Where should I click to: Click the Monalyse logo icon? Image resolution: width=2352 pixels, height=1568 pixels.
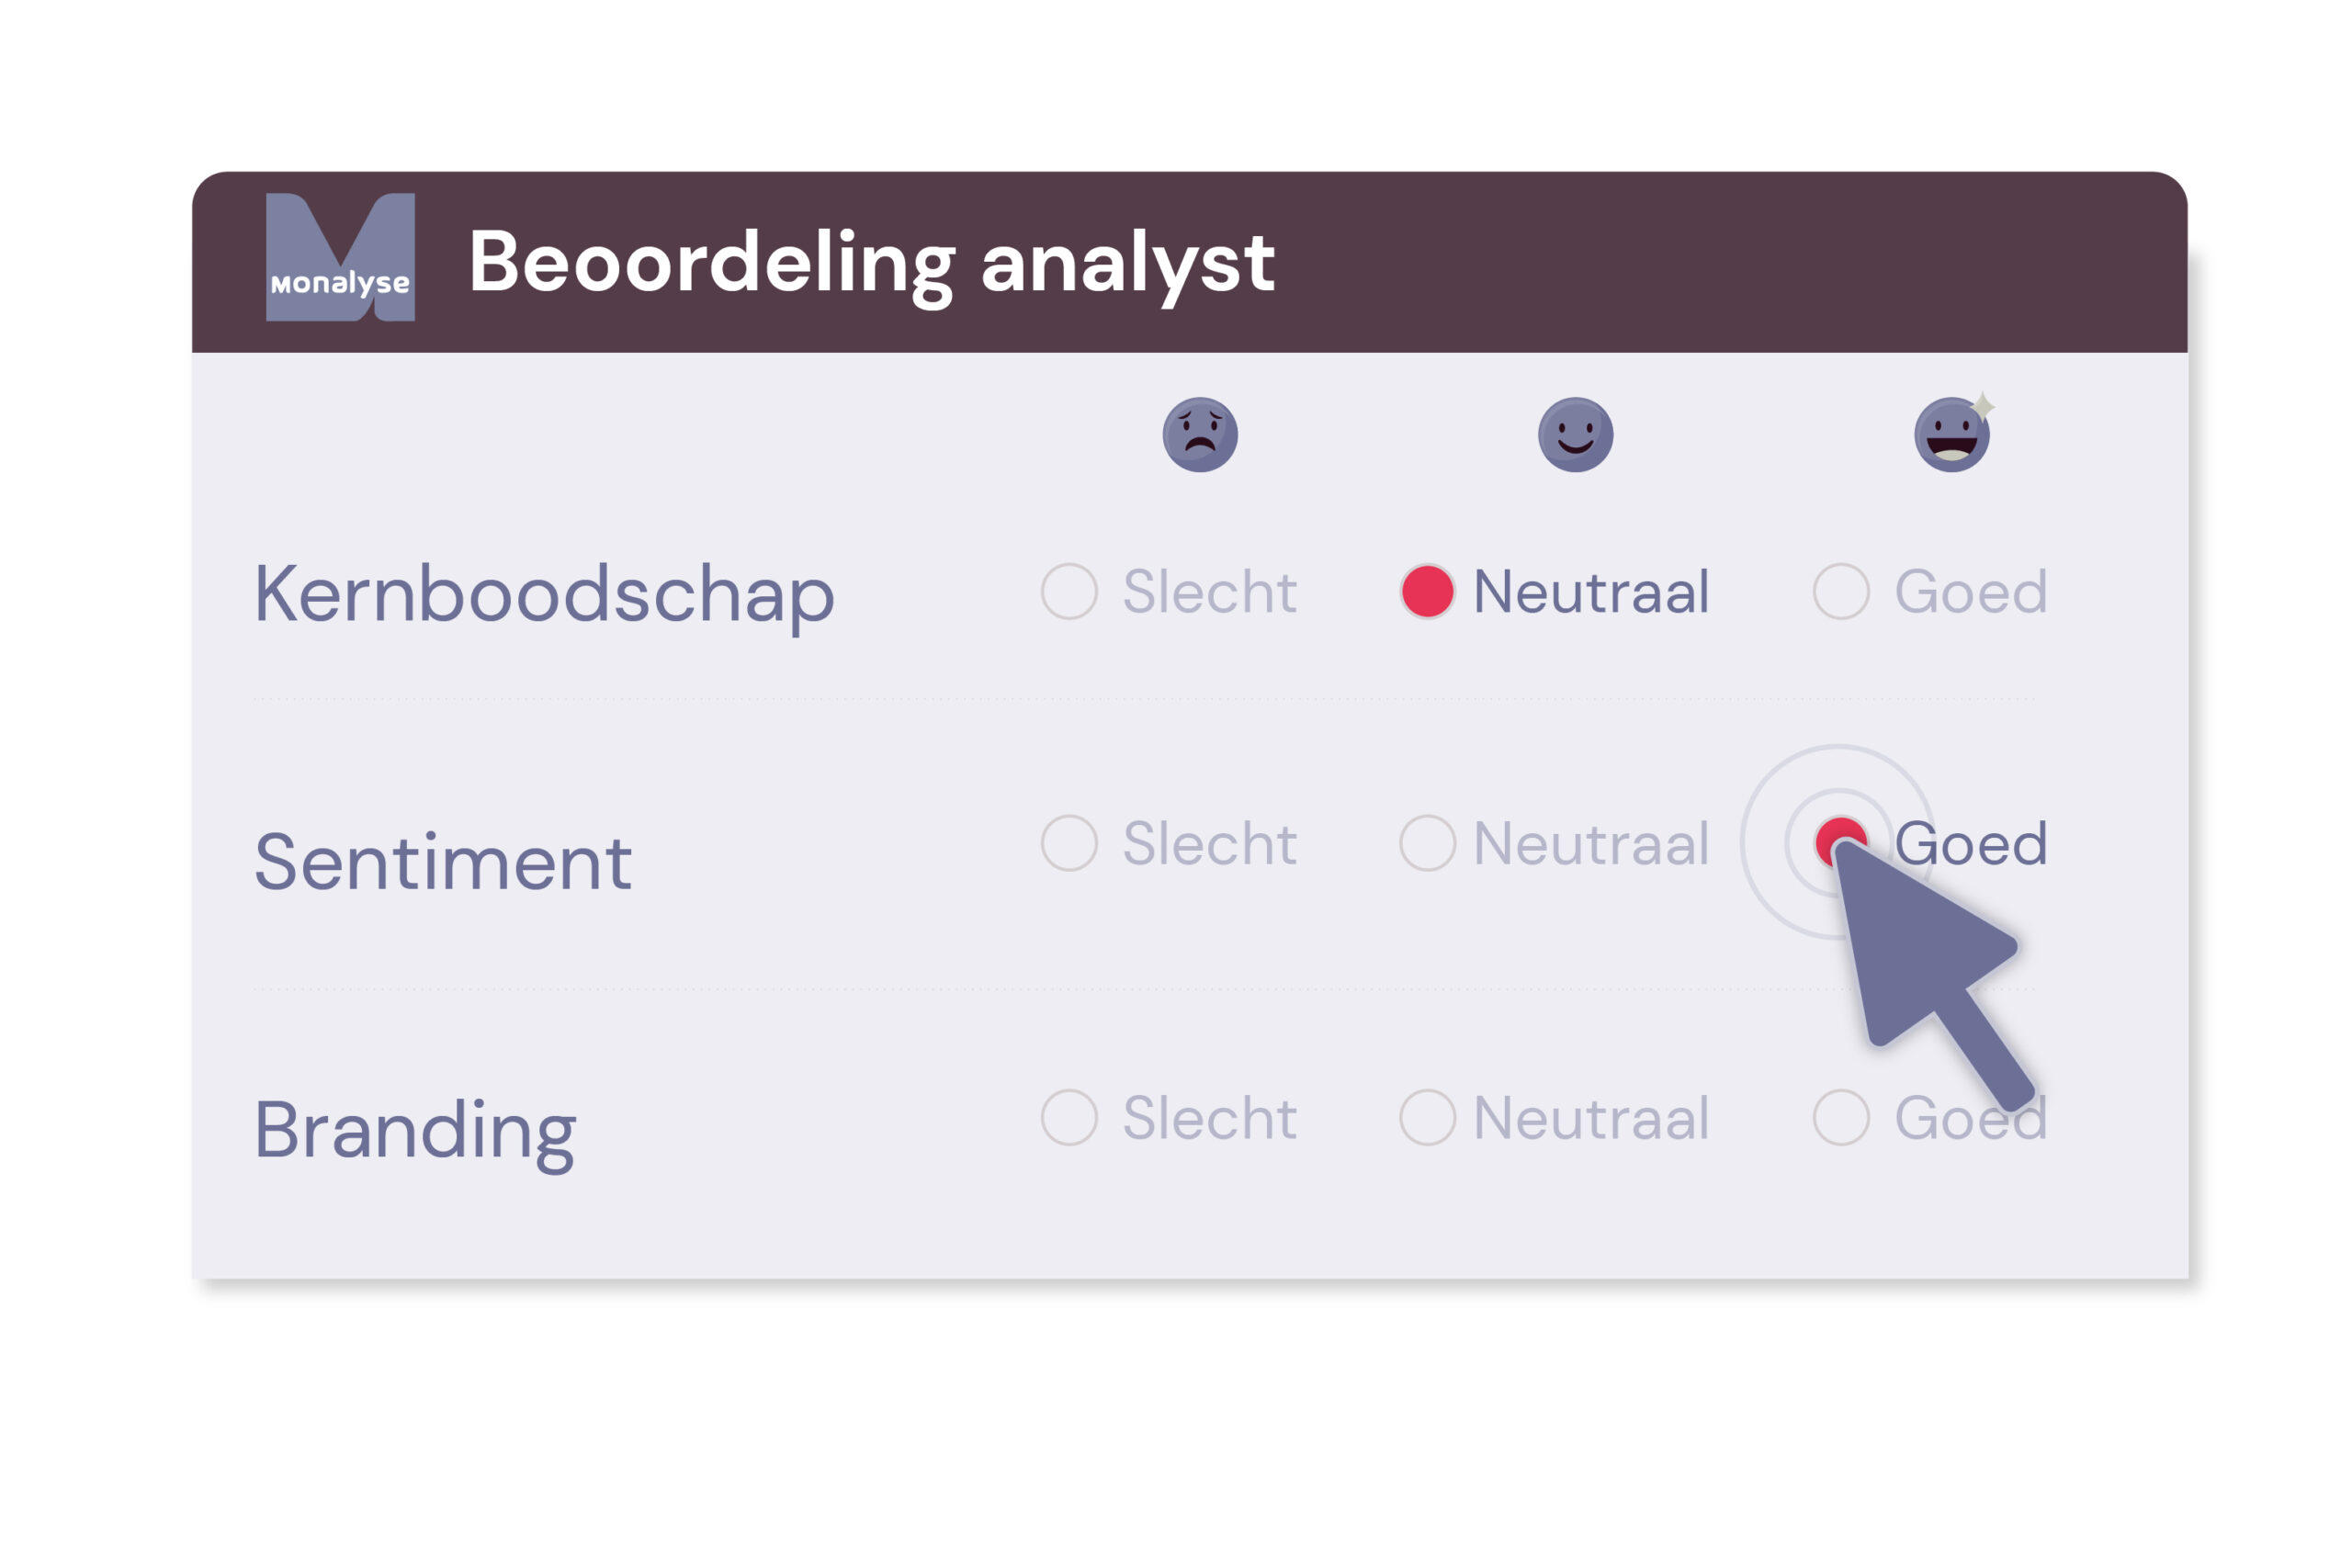(340, 257)
